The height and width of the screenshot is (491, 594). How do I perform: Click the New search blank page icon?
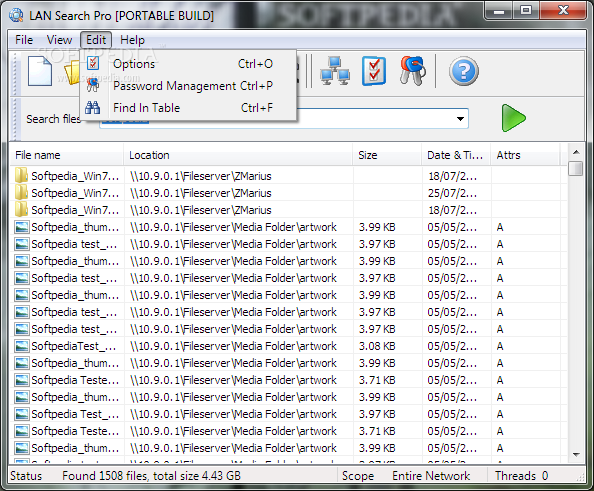40,71
